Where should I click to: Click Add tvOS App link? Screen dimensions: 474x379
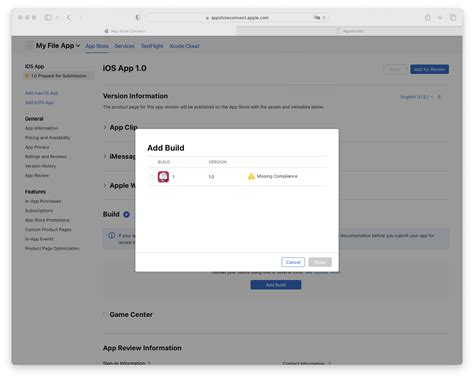[x=39, y=102]
